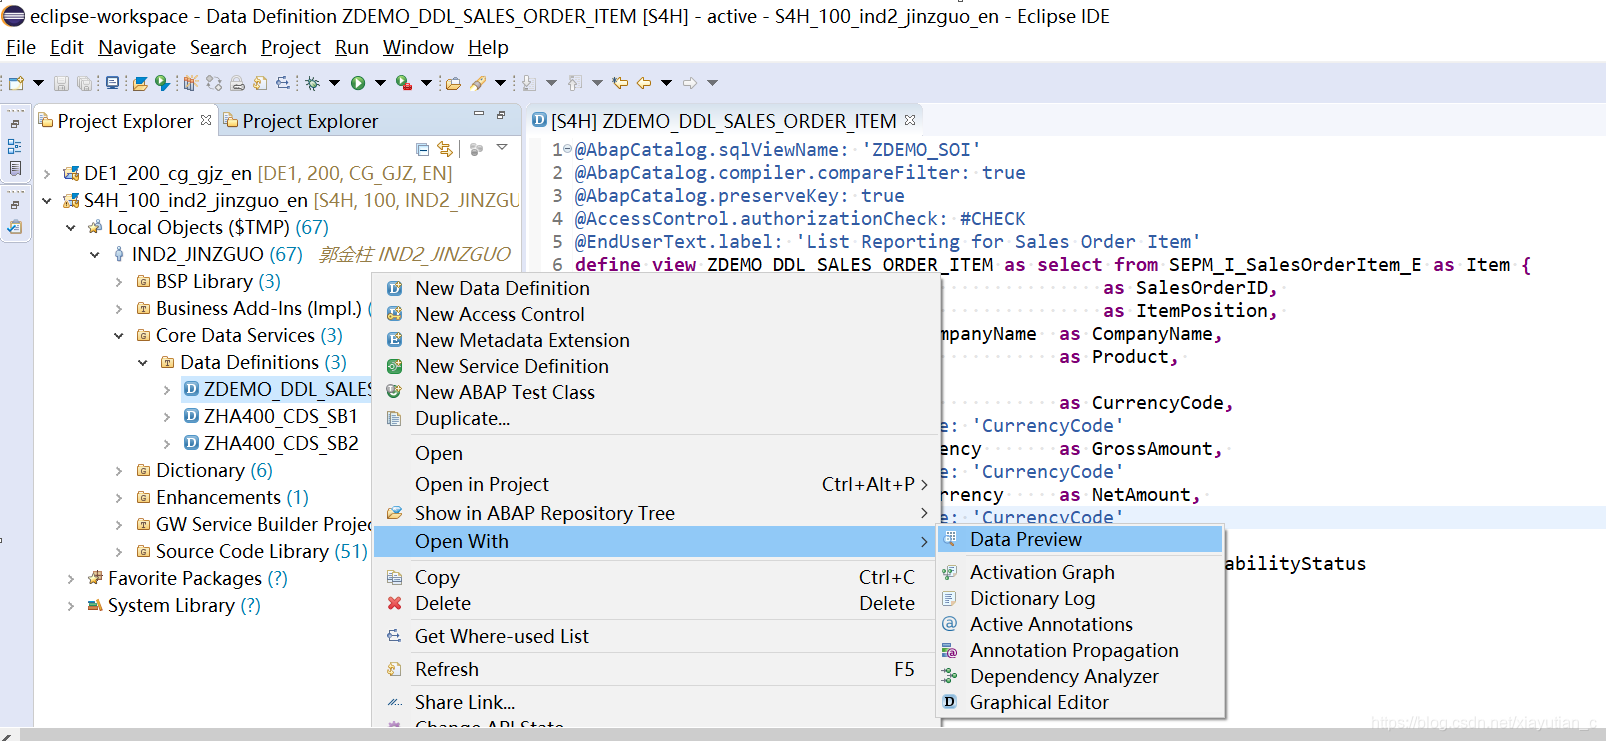Image resolution: width=1606 pixels, height=741 pixels.
Task: Collapse the Core Data Services folder
Action: pyautogui.click(x=118, y=336)
